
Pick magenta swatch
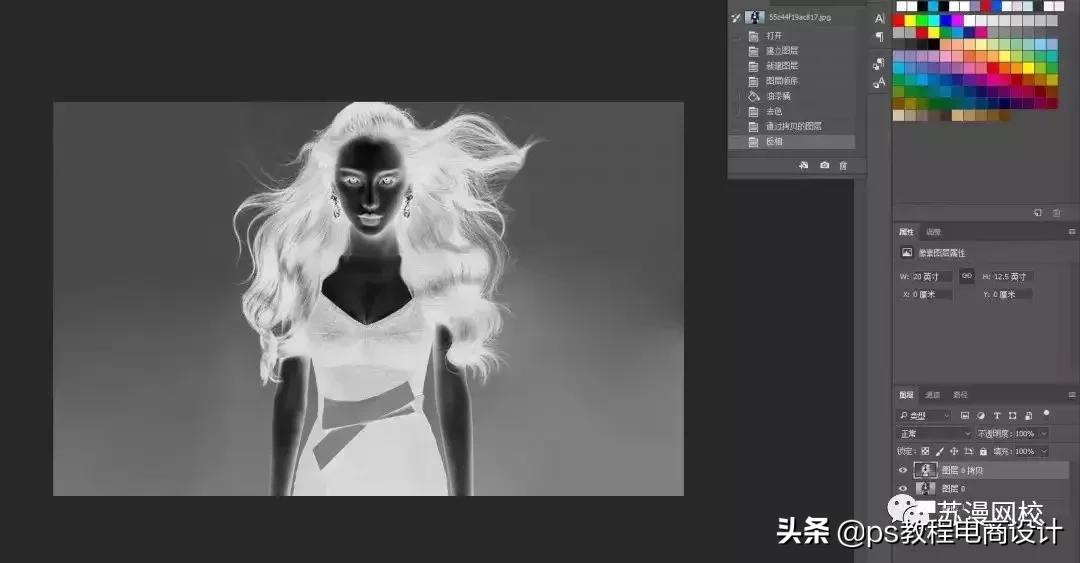957,21
